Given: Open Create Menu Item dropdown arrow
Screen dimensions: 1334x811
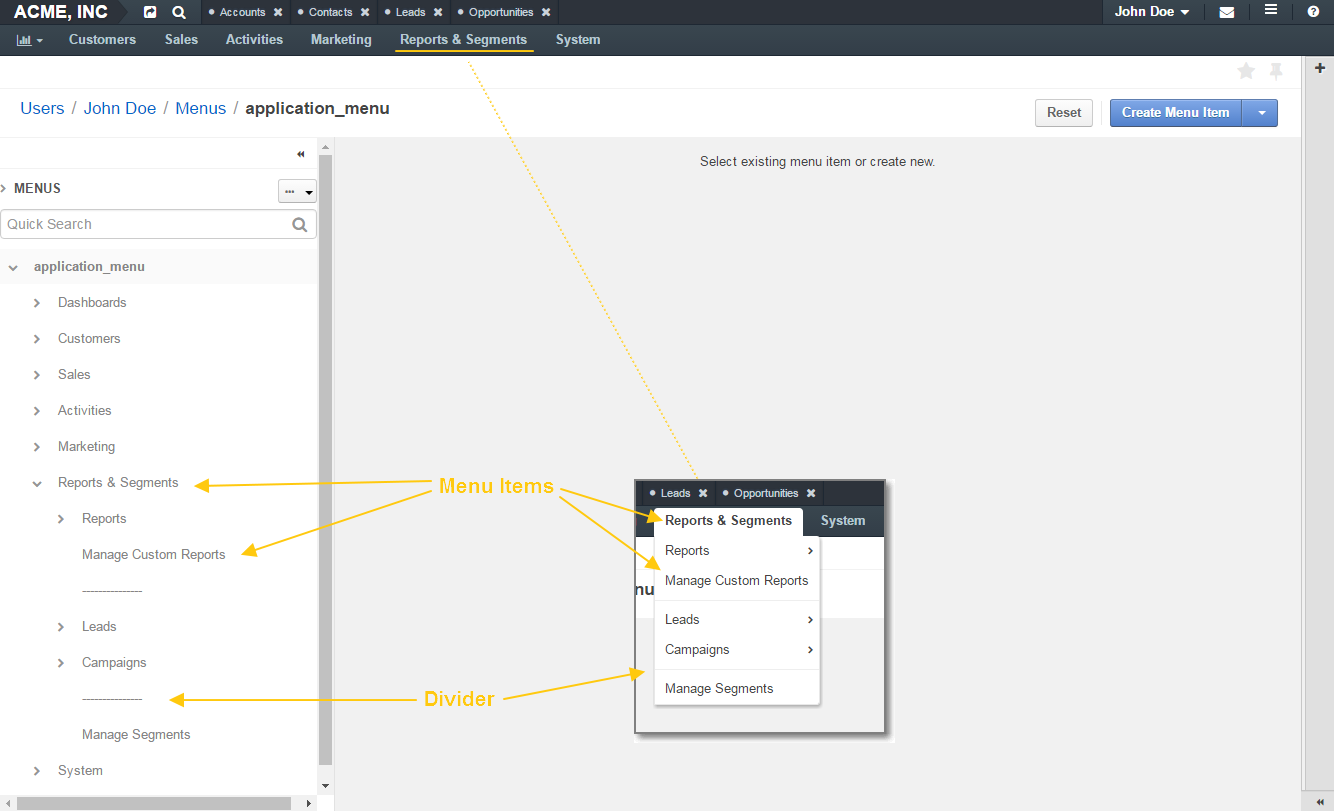Looking at the screenshot, I should point(1260,113).
